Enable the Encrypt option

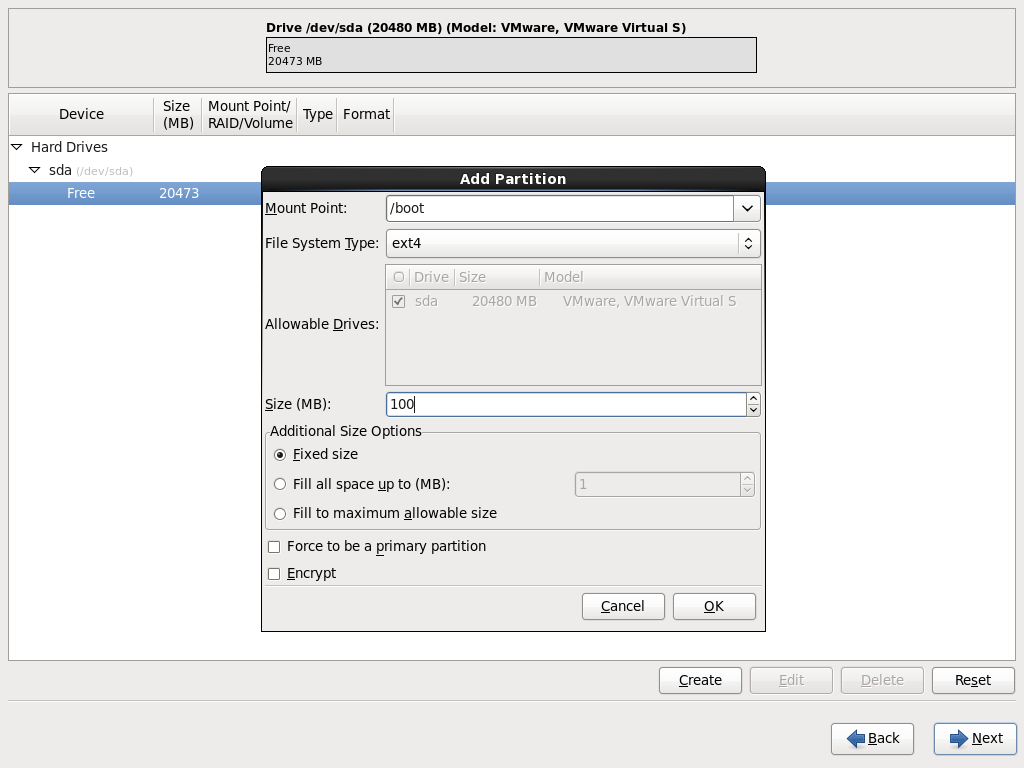click(x=274, y=573)
